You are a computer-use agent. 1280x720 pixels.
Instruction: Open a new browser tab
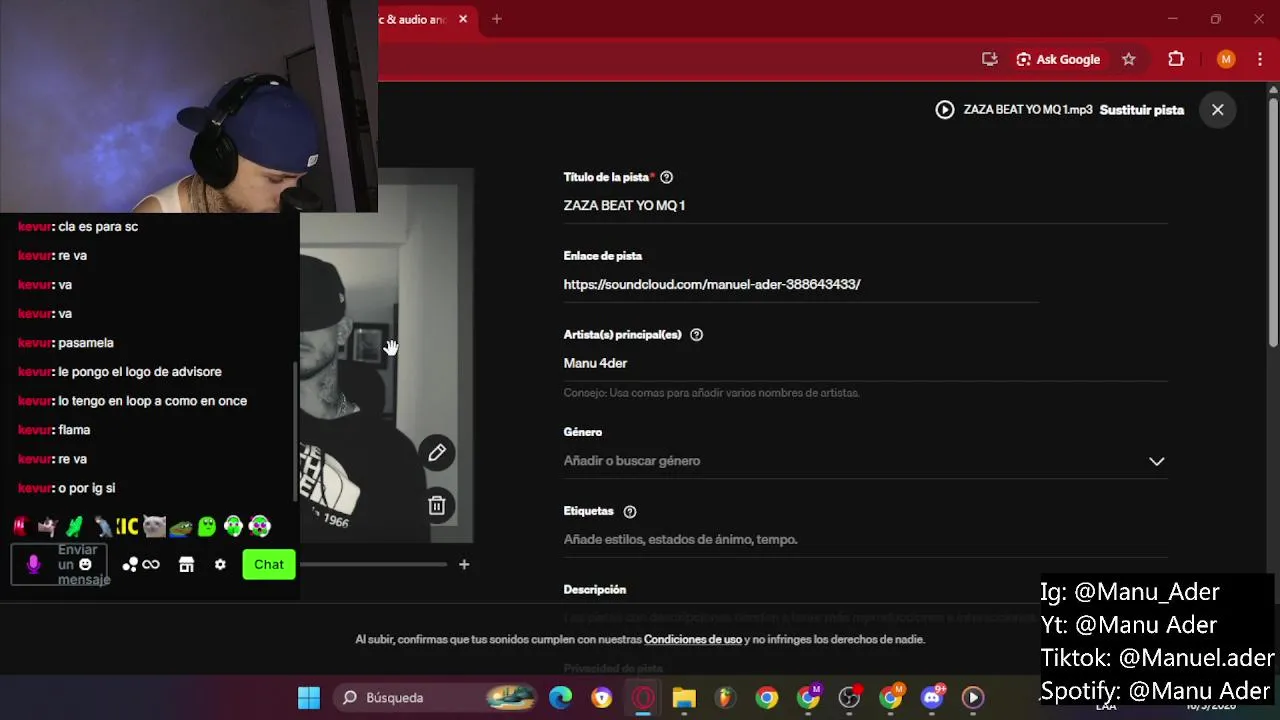click(x=496, y=19)
